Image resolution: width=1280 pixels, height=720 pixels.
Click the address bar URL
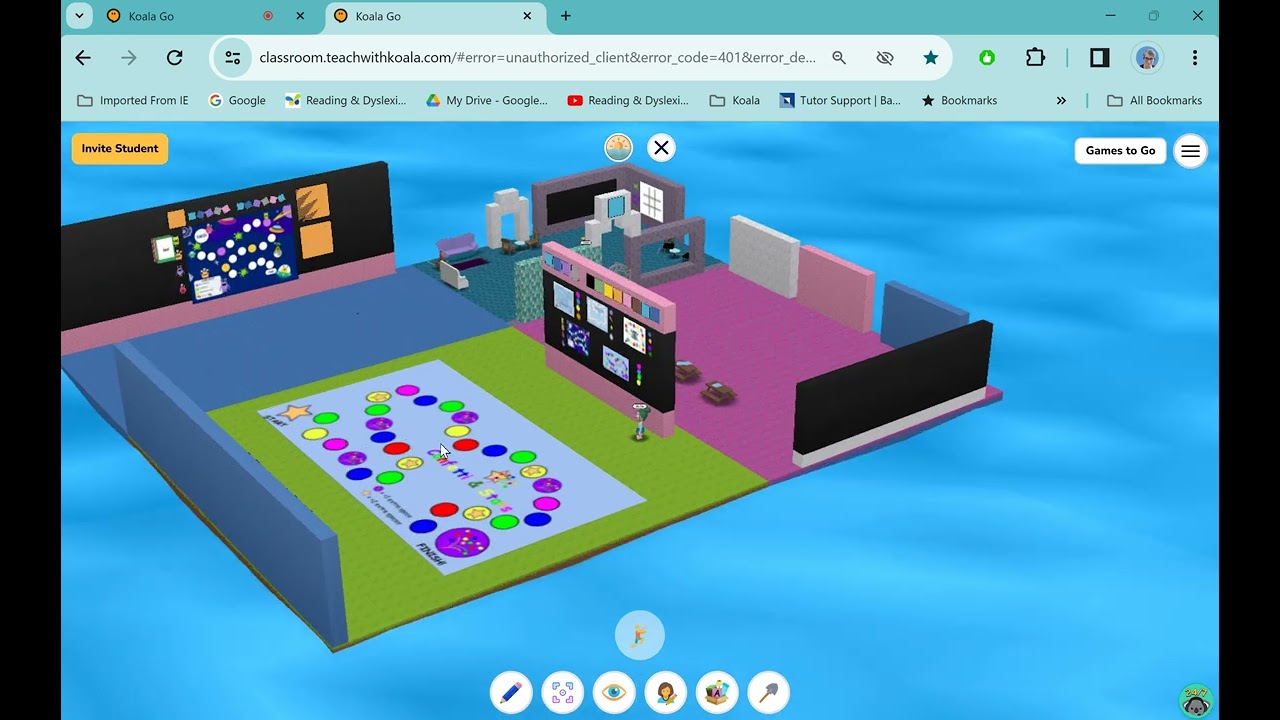(538, 58)
